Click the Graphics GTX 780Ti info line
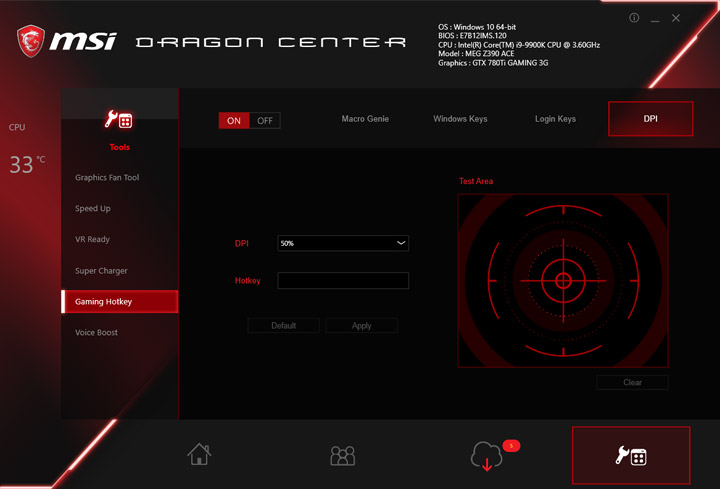720x489 pixels. pyautogui.click(x=493, y=63)
